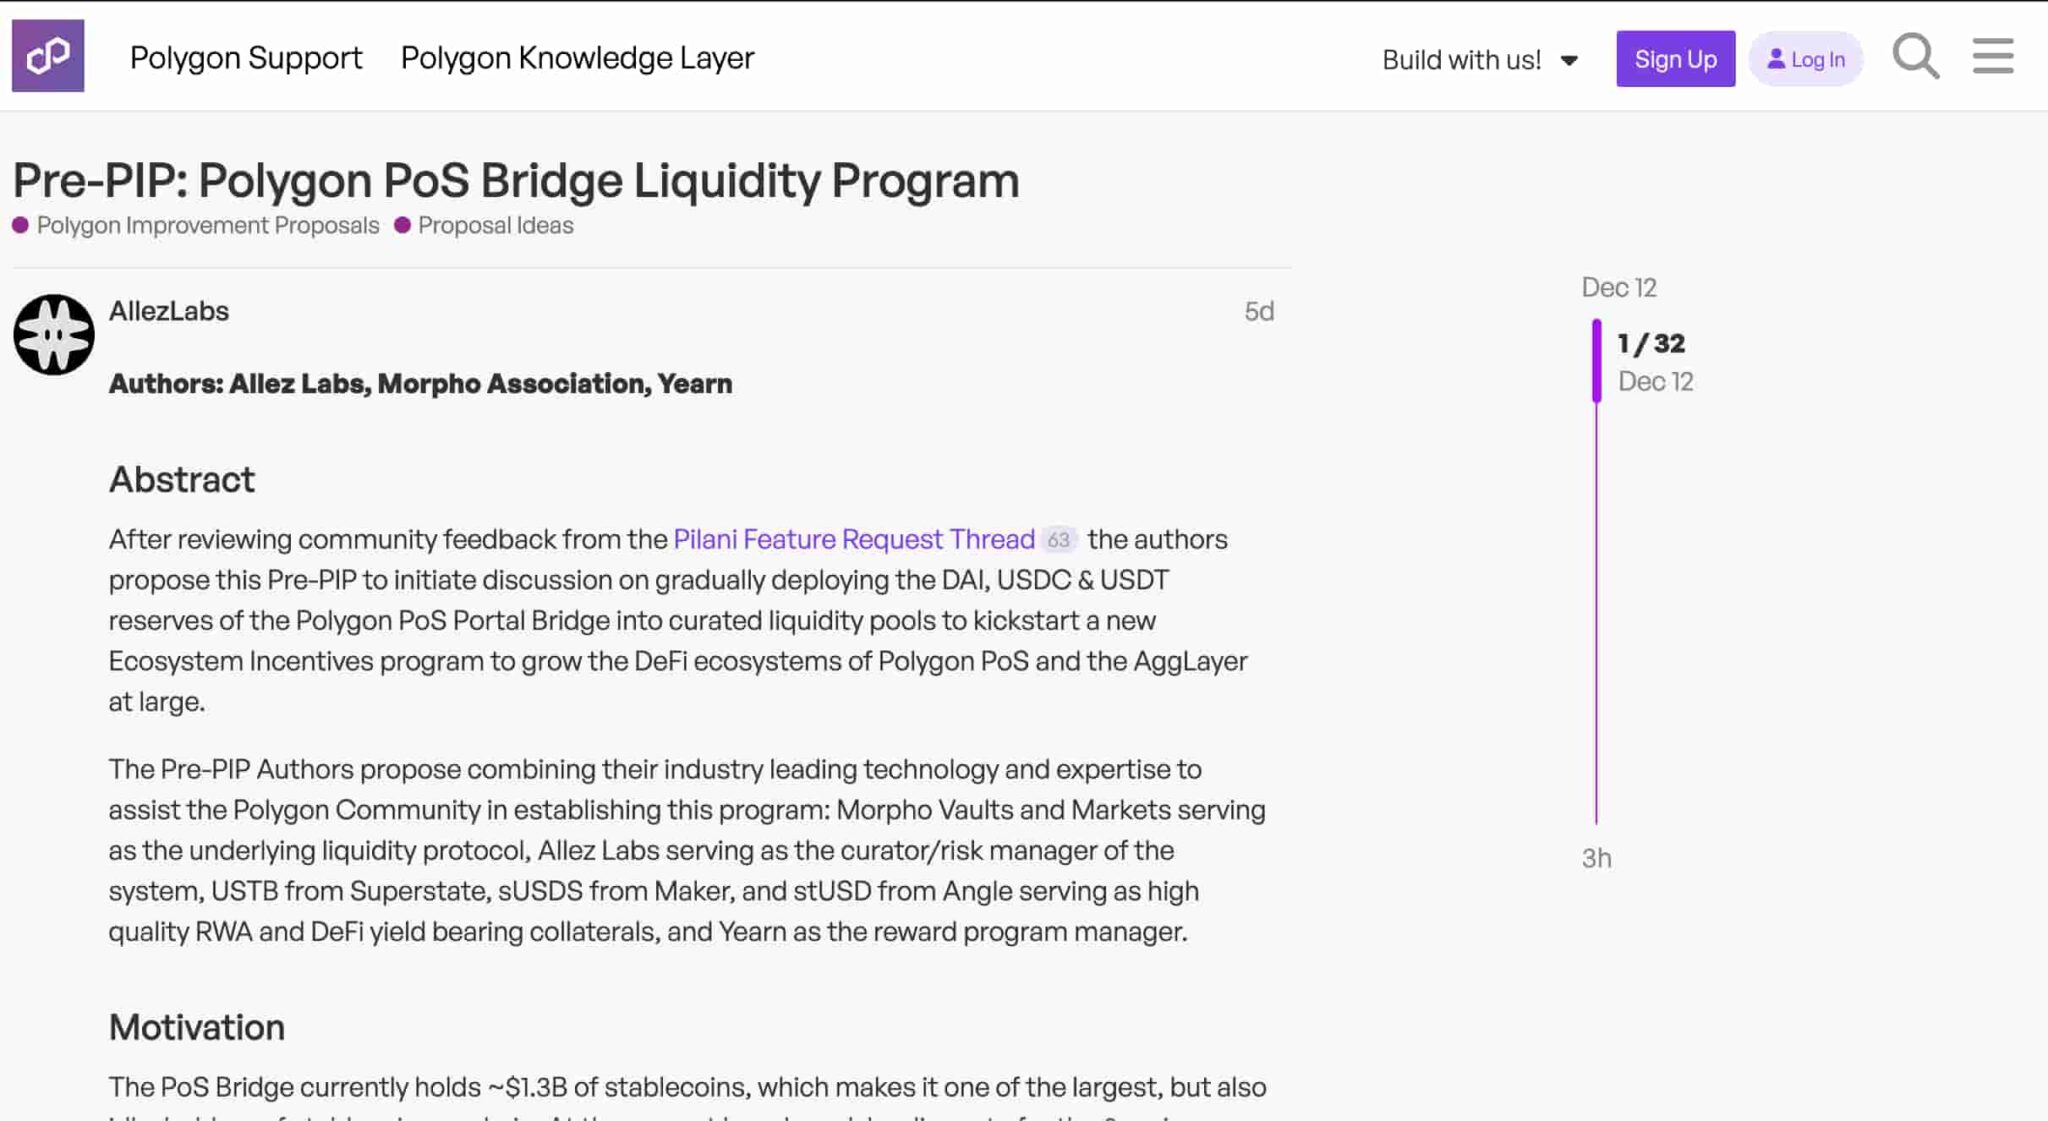Jump to 3h latest post marker
Viewport: 2048px width, 1121px height.
pos(1596,858)
